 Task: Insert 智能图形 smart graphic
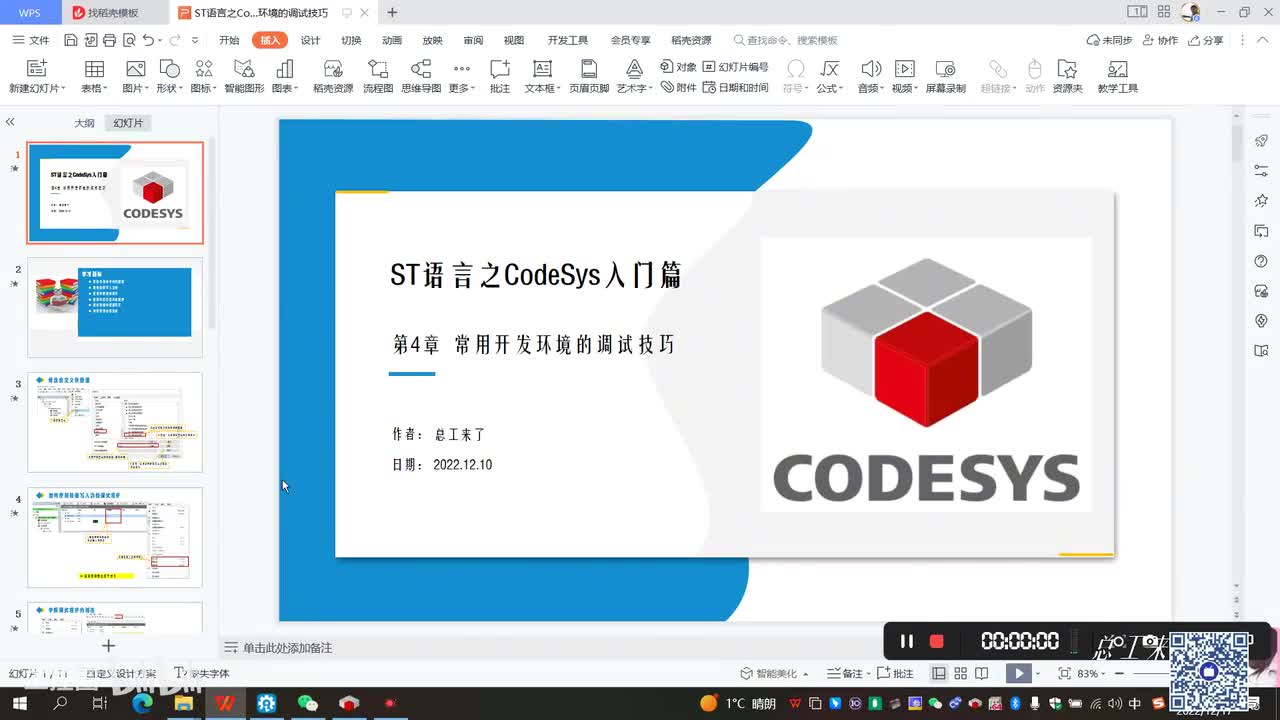[244, 76]
